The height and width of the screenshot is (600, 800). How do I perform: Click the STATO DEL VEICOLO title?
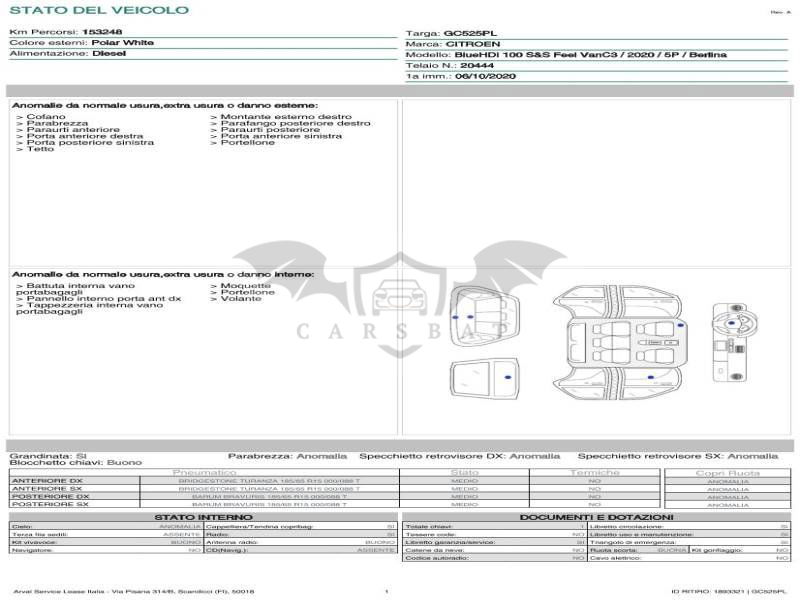pos(98,11)
